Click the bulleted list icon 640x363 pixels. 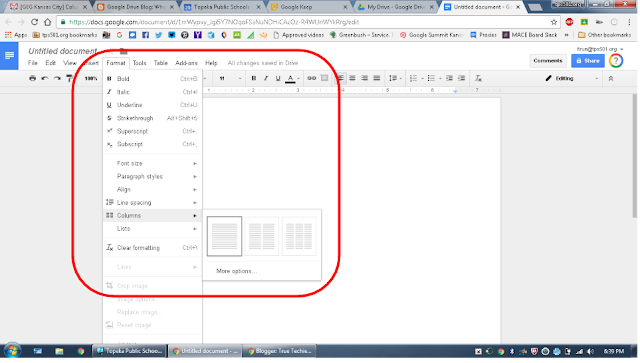[431, 78]
